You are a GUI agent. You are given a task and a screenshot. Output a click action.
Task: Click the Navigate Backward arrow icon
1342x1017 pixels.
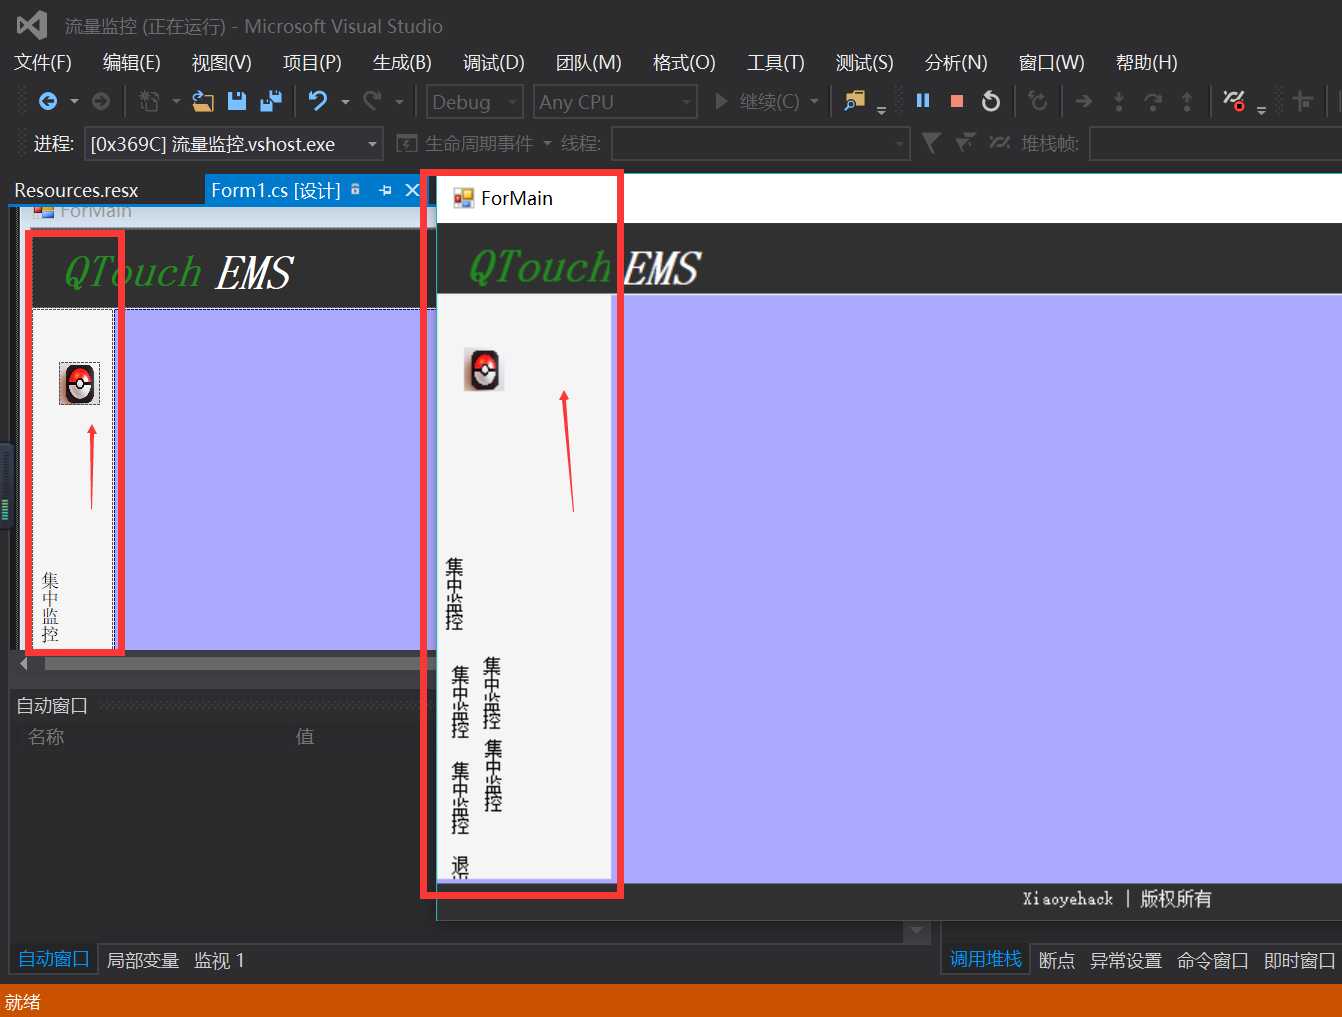[47, 101]
